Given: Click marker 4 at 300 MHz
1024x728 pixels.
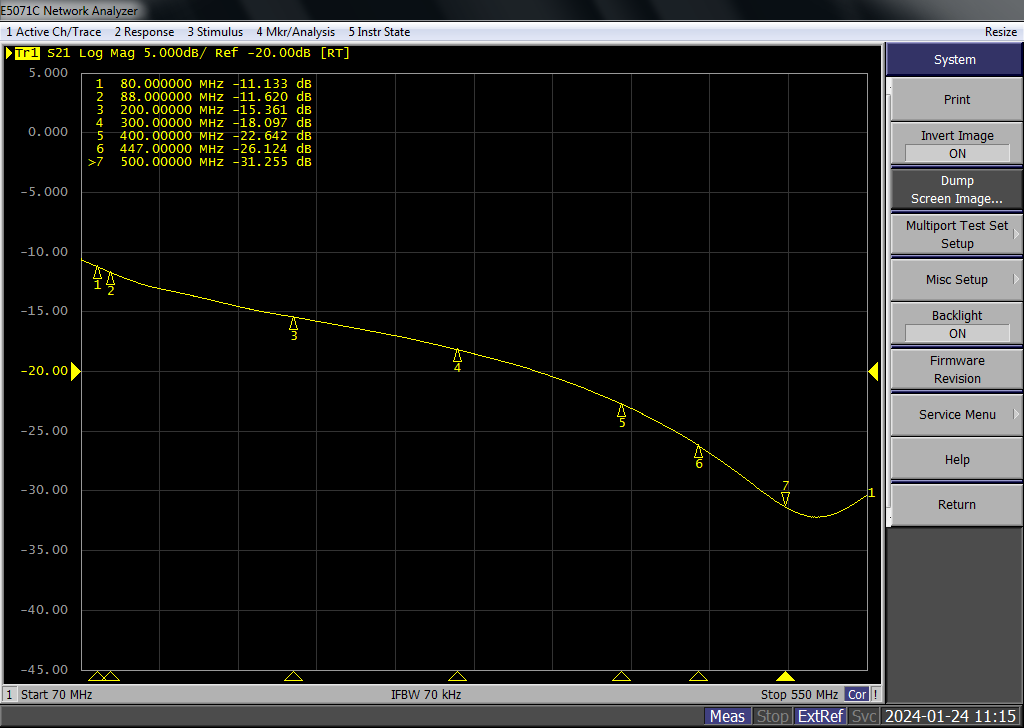Looking at the screenshot, I should click(457, 360).
